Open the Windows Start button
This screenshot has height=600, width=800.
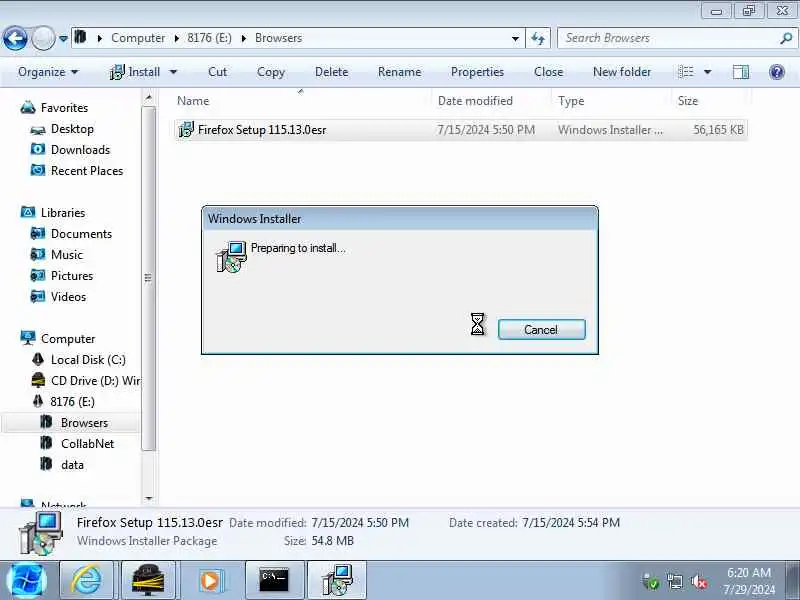pos(27,581)
